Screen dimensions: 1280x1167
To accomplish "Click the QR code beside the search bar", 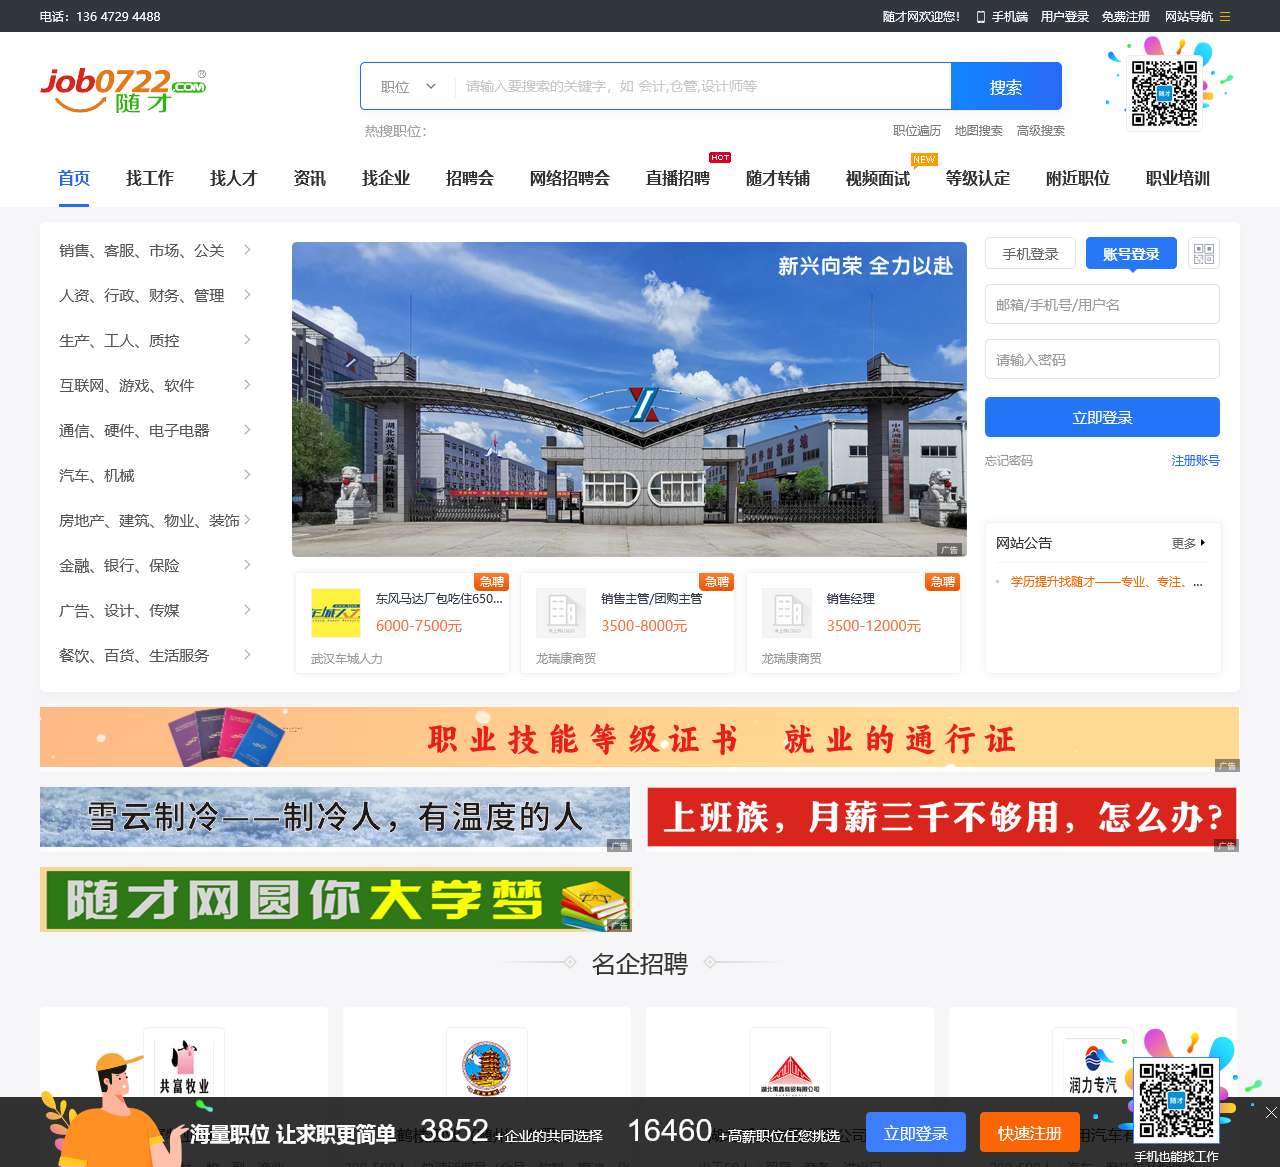I will [x=1164, y=92].
